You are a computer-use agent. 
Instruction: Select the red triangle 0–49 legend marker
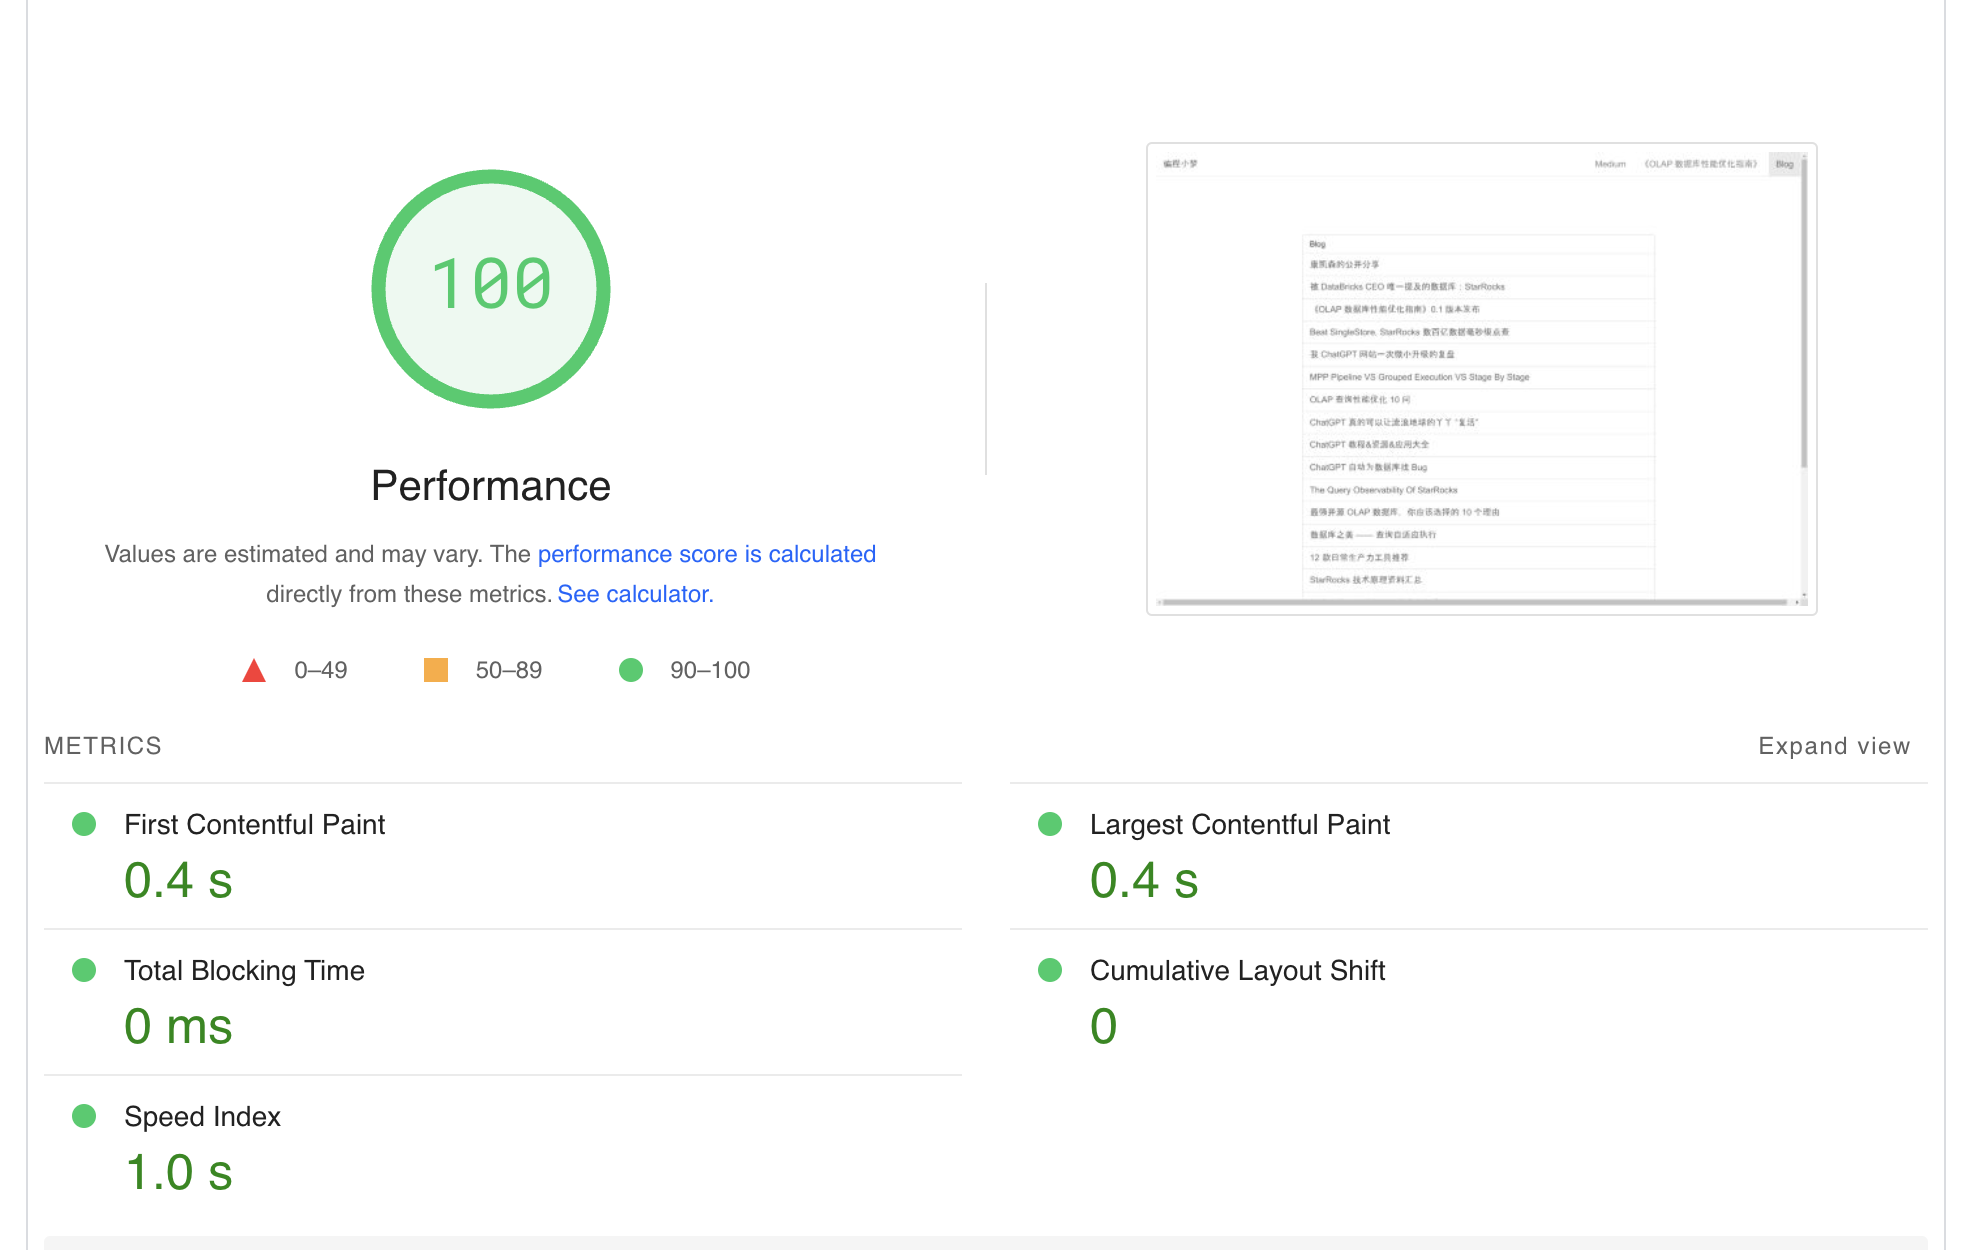point(254,669)
